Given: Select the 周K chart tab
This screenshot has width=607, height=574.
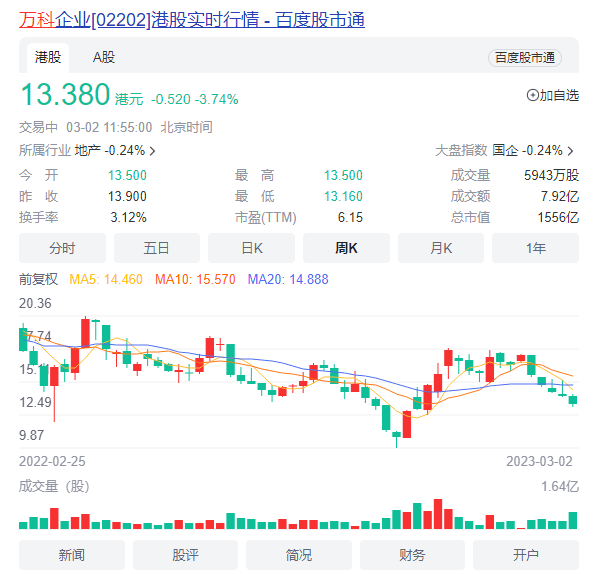Looking at the screenshot, I should pos(346,248).
